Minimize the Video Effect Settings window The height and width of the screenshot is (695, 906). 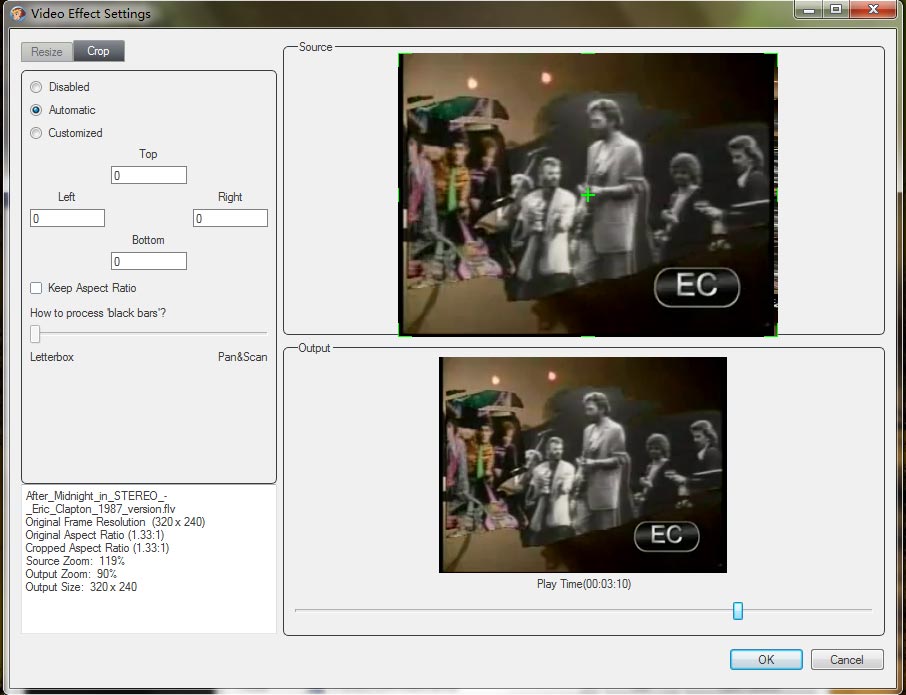coord(809,10)
